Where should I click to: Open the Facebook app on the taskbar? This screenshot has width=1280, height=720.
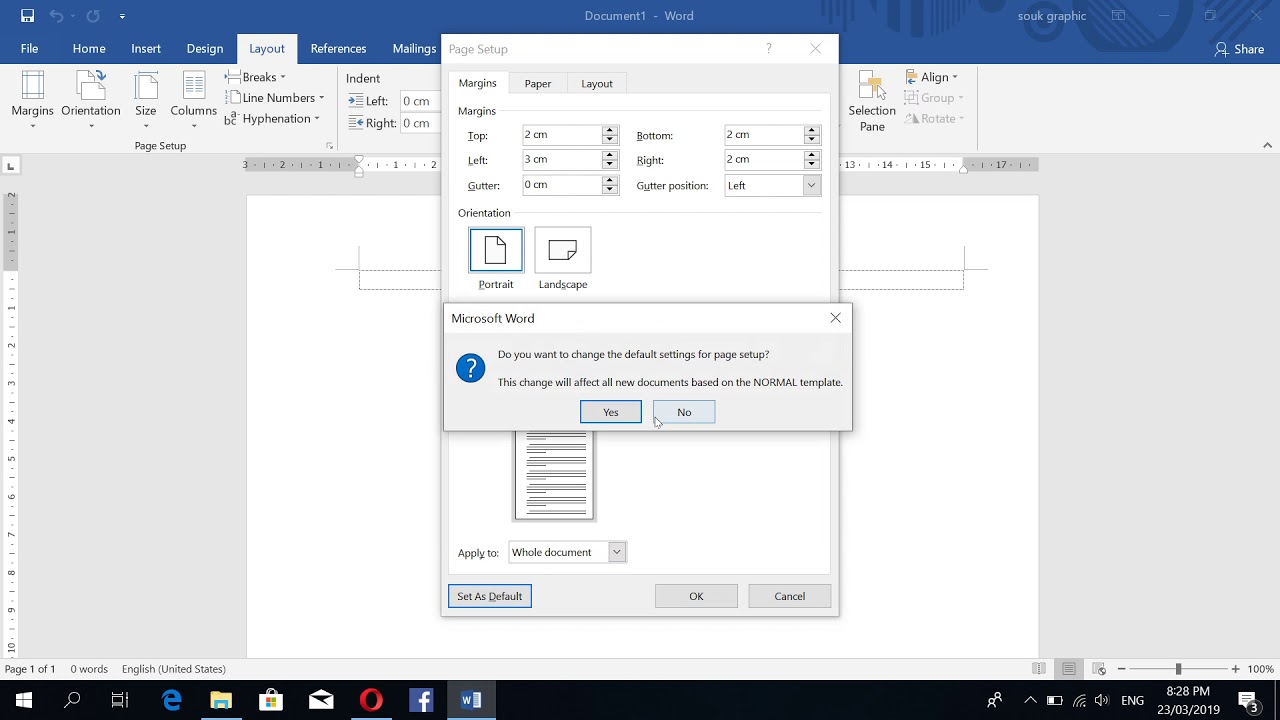pyautogui.click(x=421, y=700)
